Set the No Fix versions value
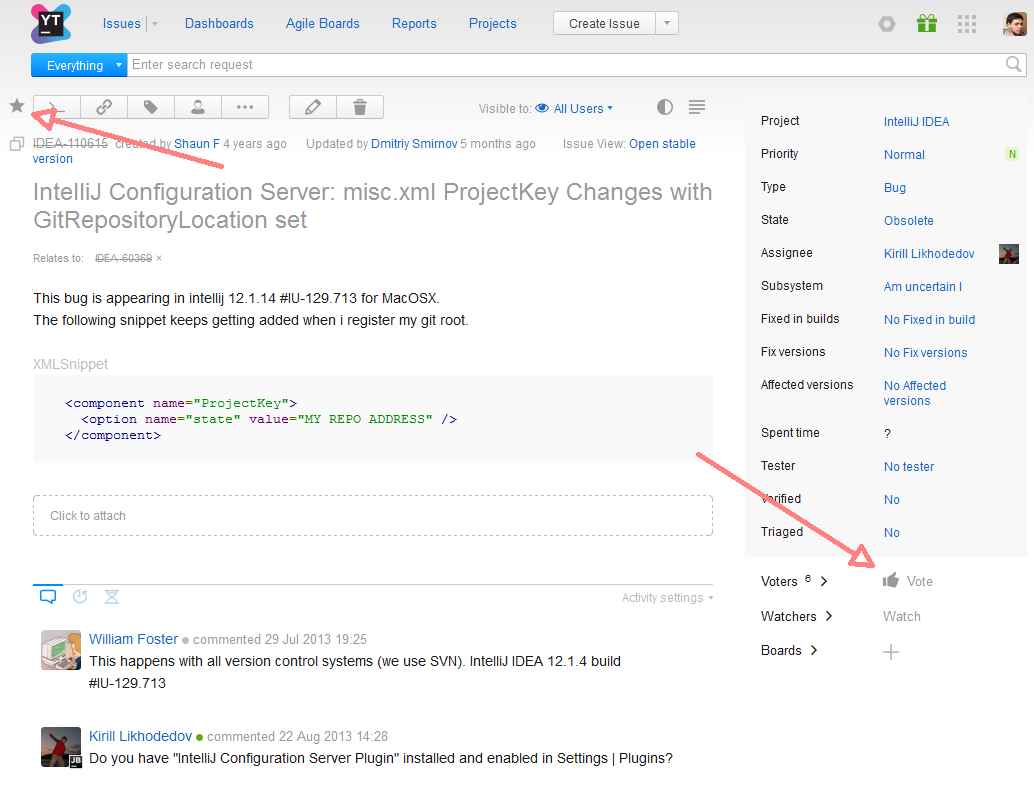The image size is (1034, 785). coord(925,353)
